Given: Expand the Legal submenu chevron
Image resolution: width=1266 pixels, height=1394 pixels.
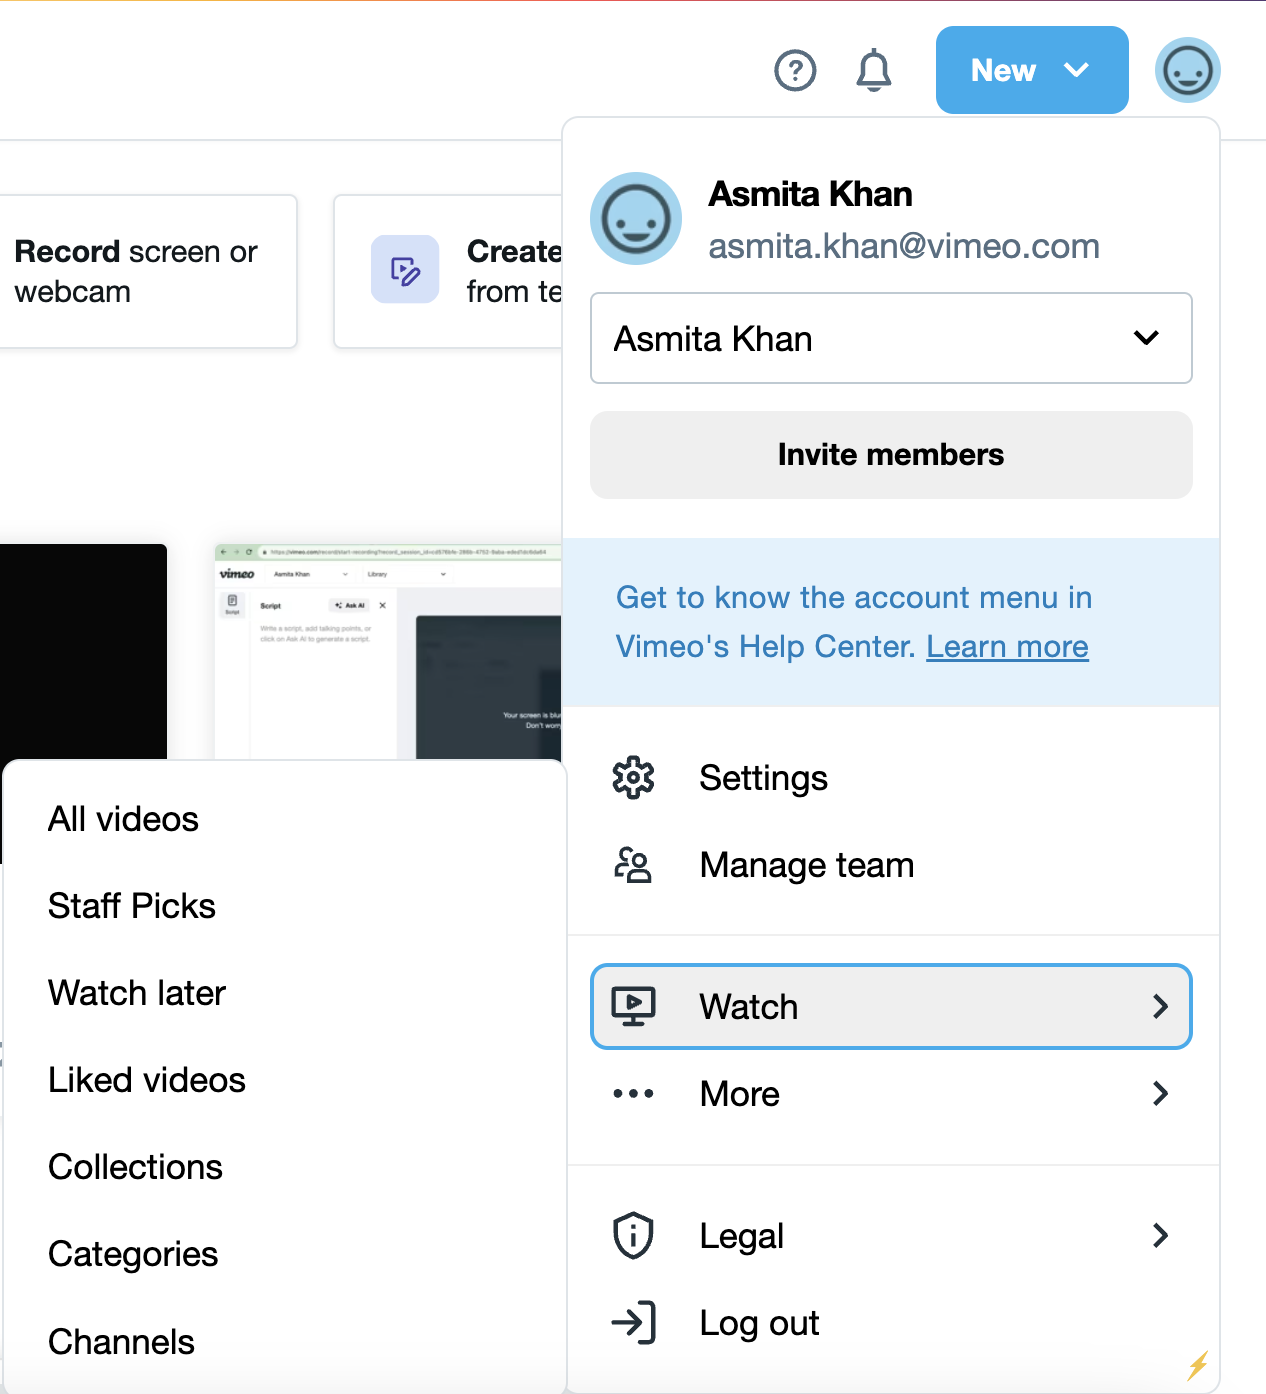Looking at the screenshot, I should [1160, 1236].
